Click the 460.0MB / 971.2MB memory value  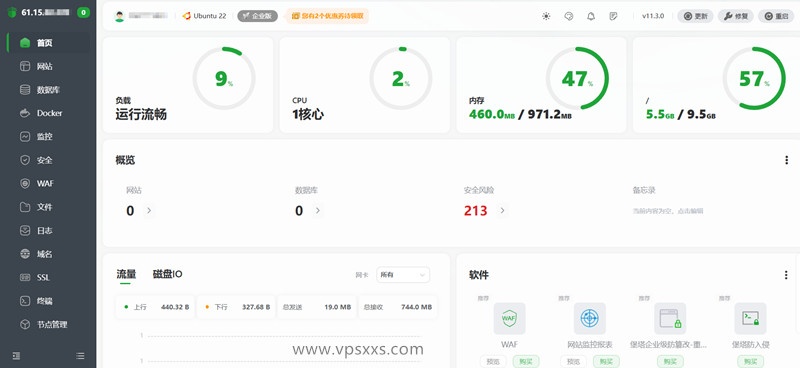pyautogui.click(x=520, y=114)
